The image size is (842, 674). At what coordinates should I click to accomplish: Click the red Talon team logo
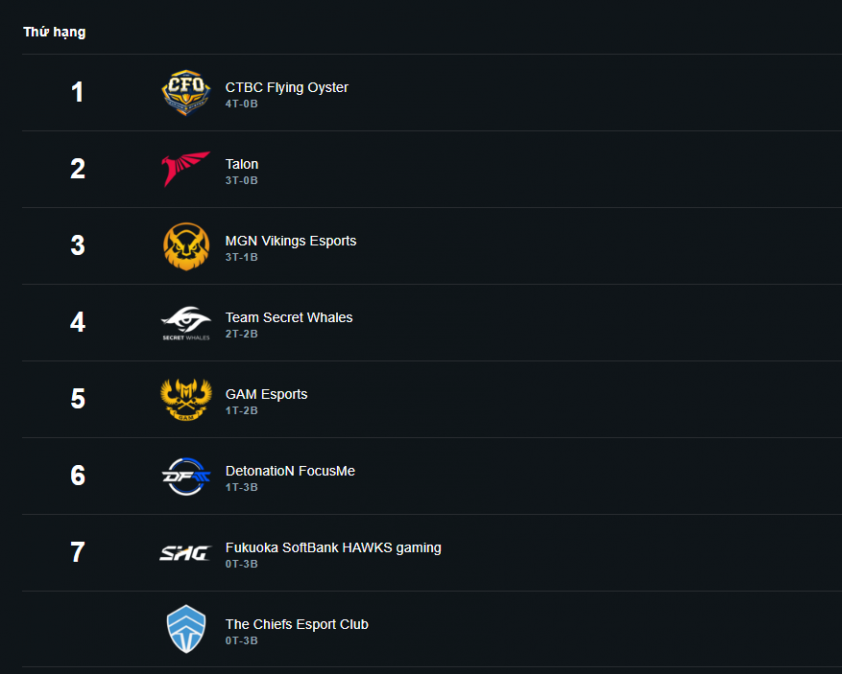click(186, 169)
